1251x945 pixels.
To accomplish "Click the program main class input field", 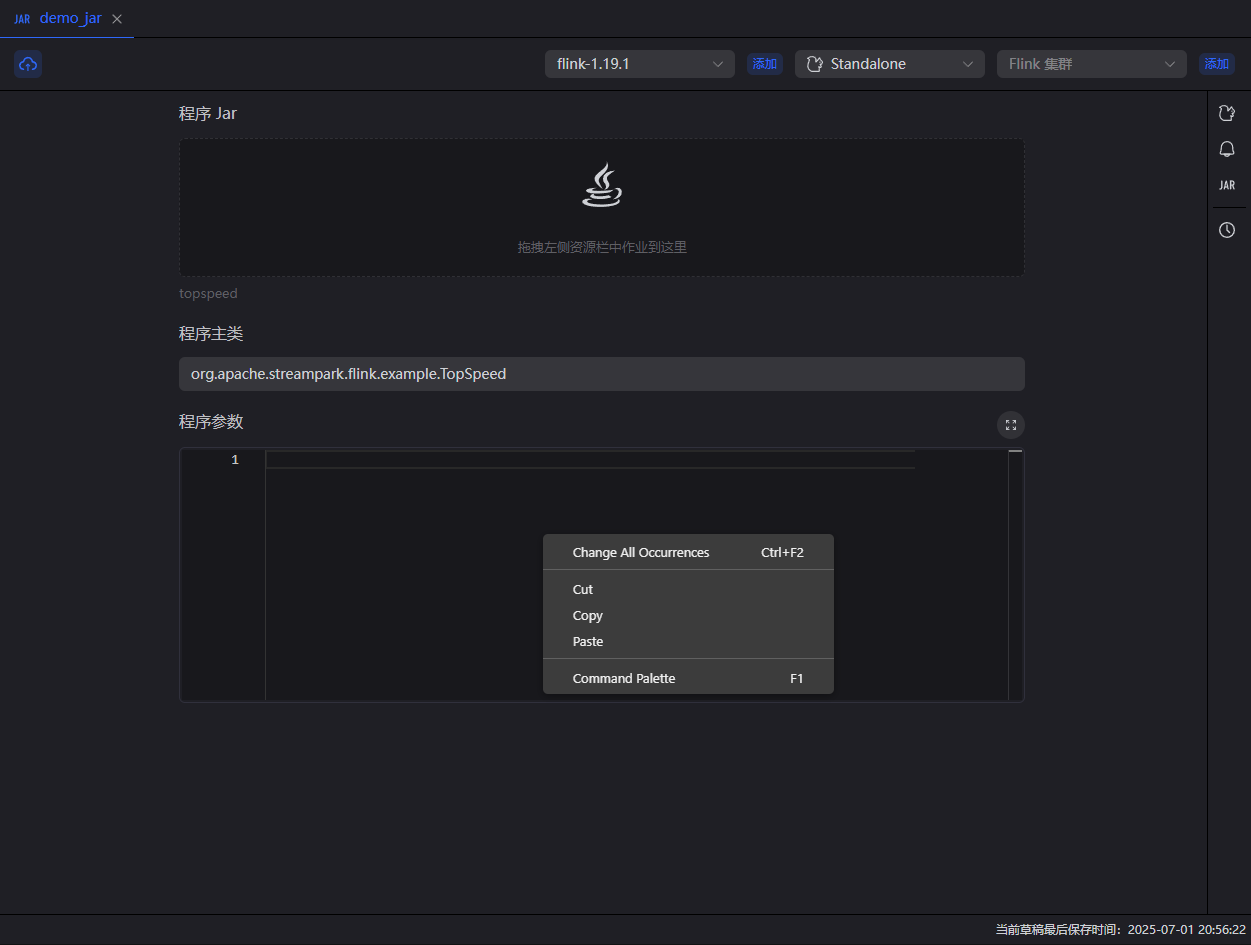I will (601, 374).
